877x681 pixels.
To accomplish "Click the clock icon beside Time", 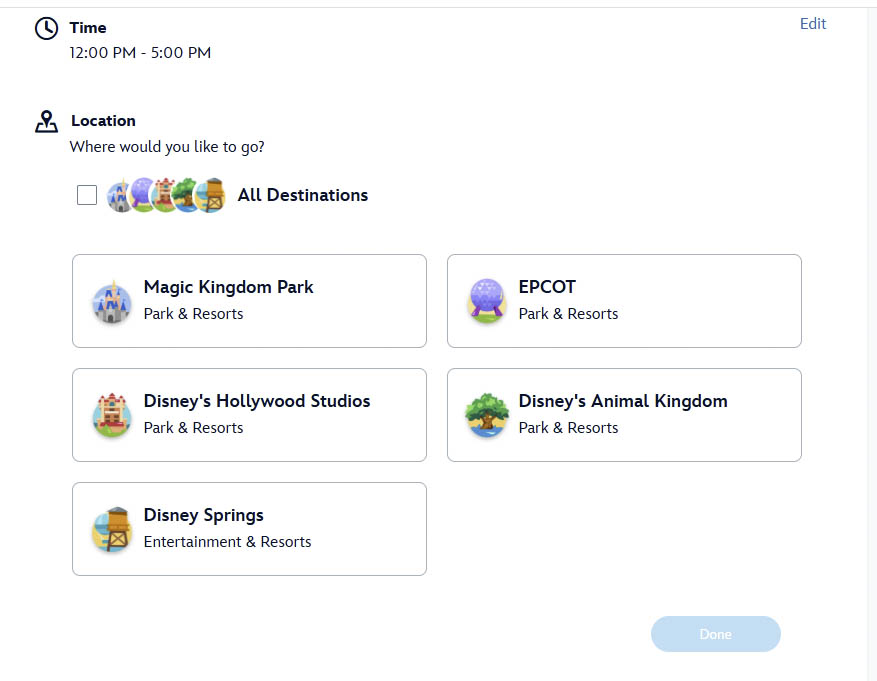I will click(x=46, y=28).
